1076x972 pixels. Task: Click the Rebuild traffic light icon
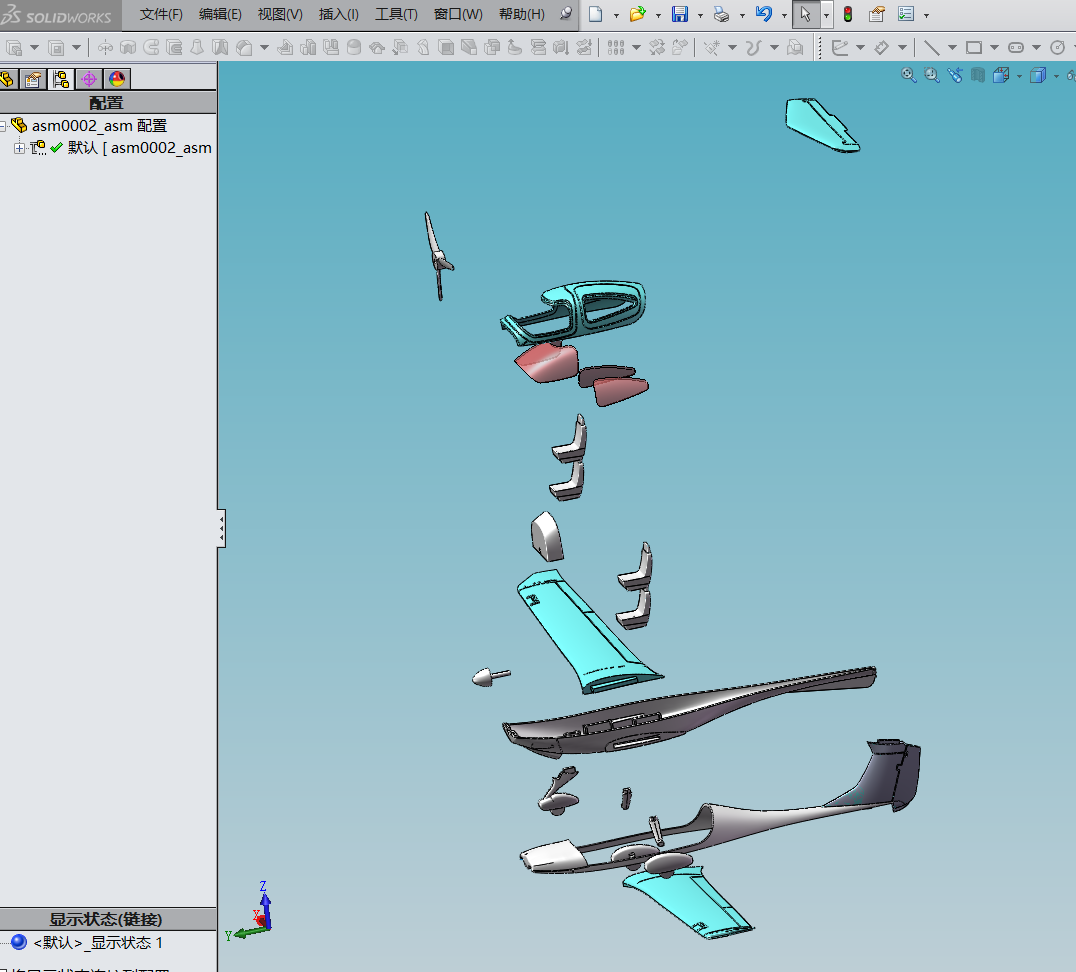pyautogui.click(x=848, y=14)
